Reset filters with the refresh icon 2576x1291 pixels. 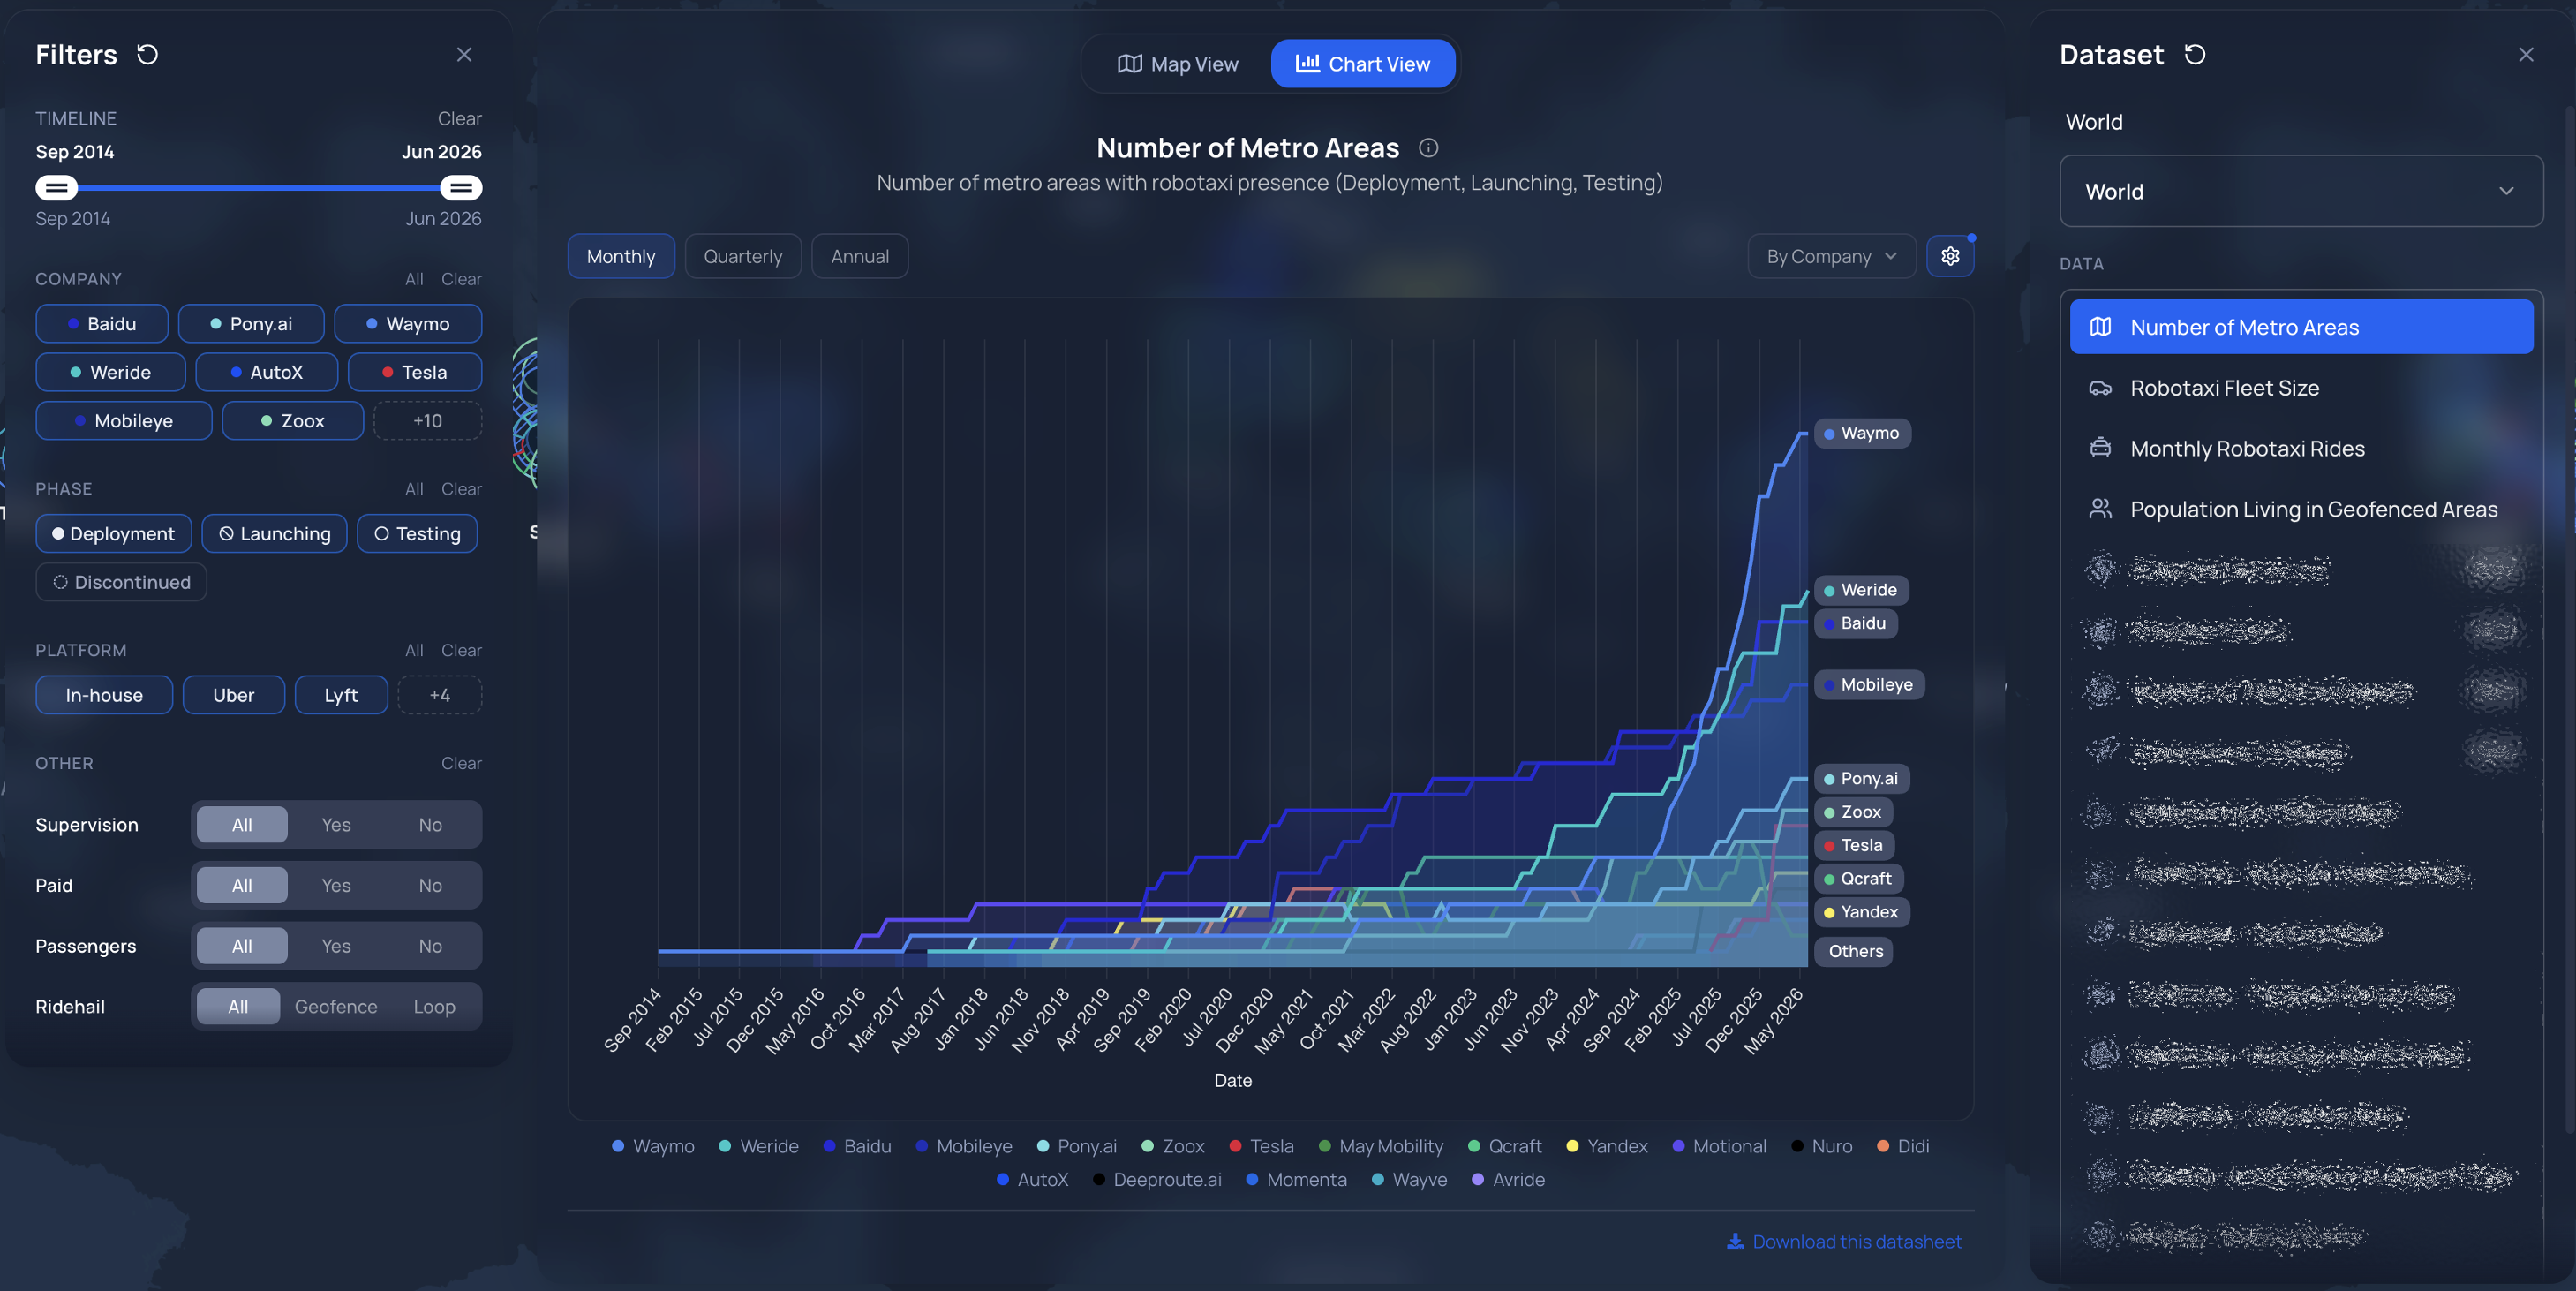tap(147, 54)
